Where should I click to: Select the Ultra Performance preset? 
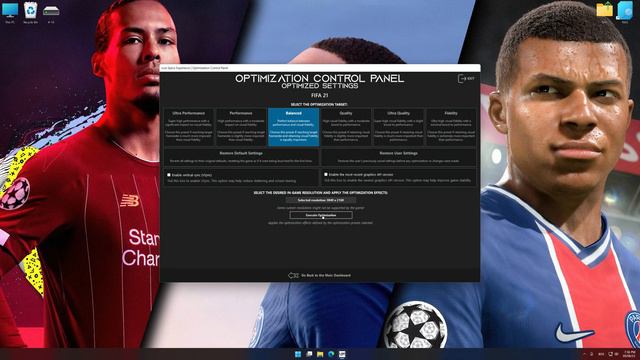(x=188, y=127)
